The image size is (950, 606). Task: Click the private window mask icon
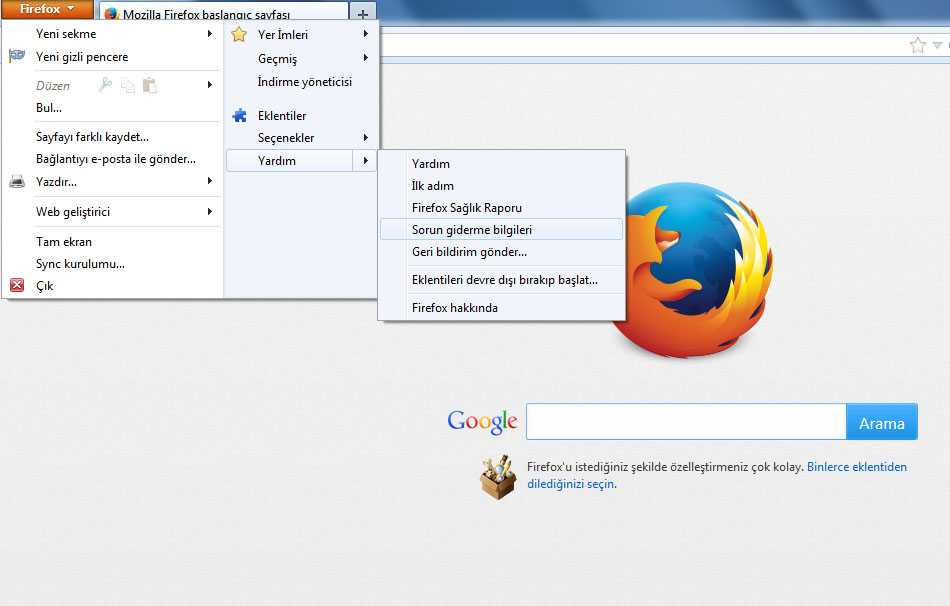pos(17,56)
